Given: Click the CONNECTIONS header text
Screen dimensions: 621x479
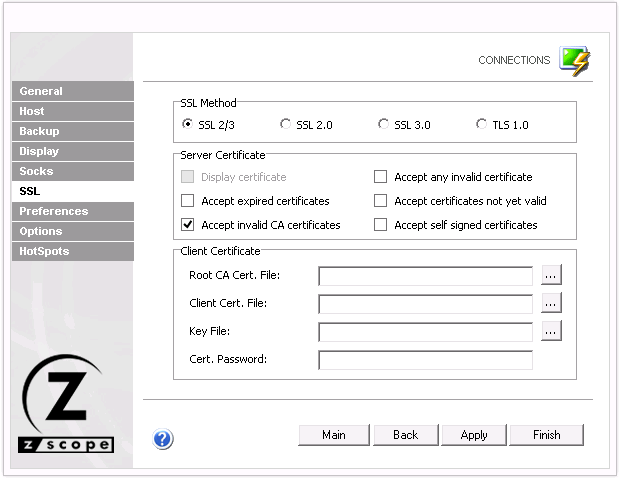Looking at the screenshot, I should 514,60.
